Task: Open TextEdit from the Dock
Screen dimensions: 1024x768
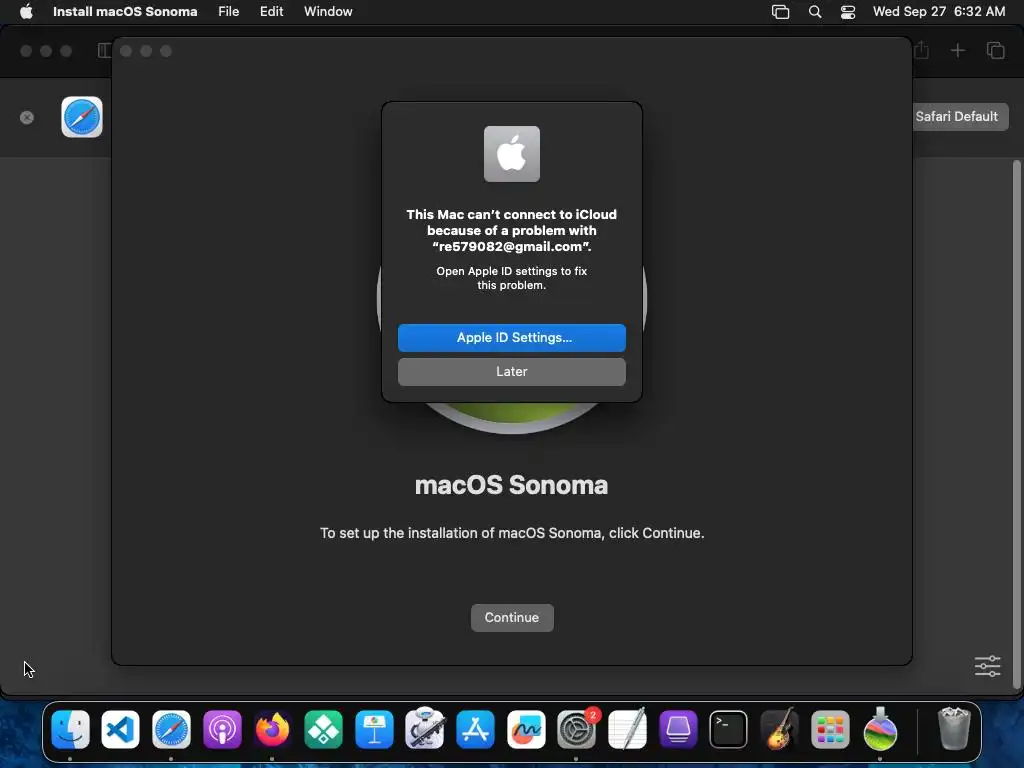Action: point(627,729)
